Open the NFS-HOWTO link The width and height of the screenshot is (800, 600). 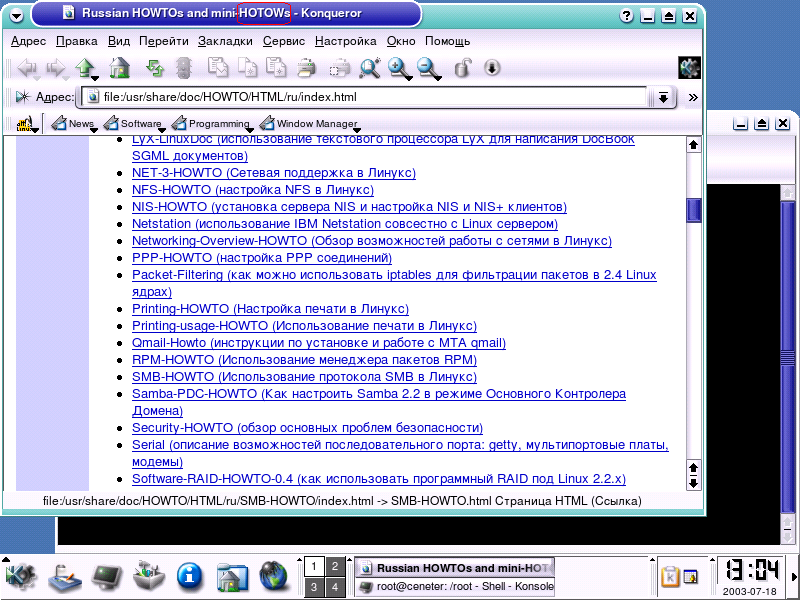pyautogui.click(x=253, y=190)
